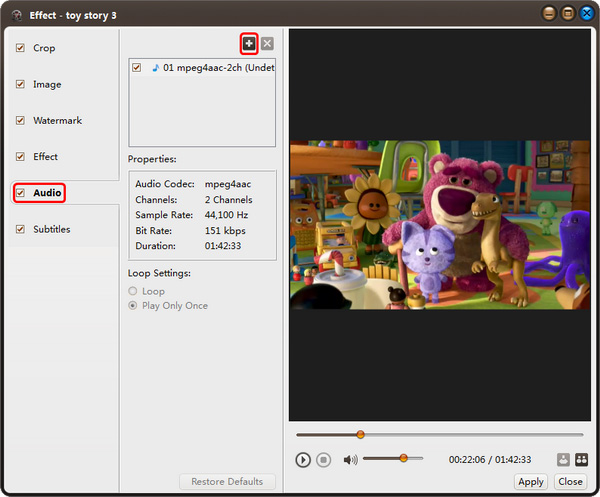The height and width of the screenshot is (497, 600).
Task: Click the Apply button
Action: pos(531,482)
